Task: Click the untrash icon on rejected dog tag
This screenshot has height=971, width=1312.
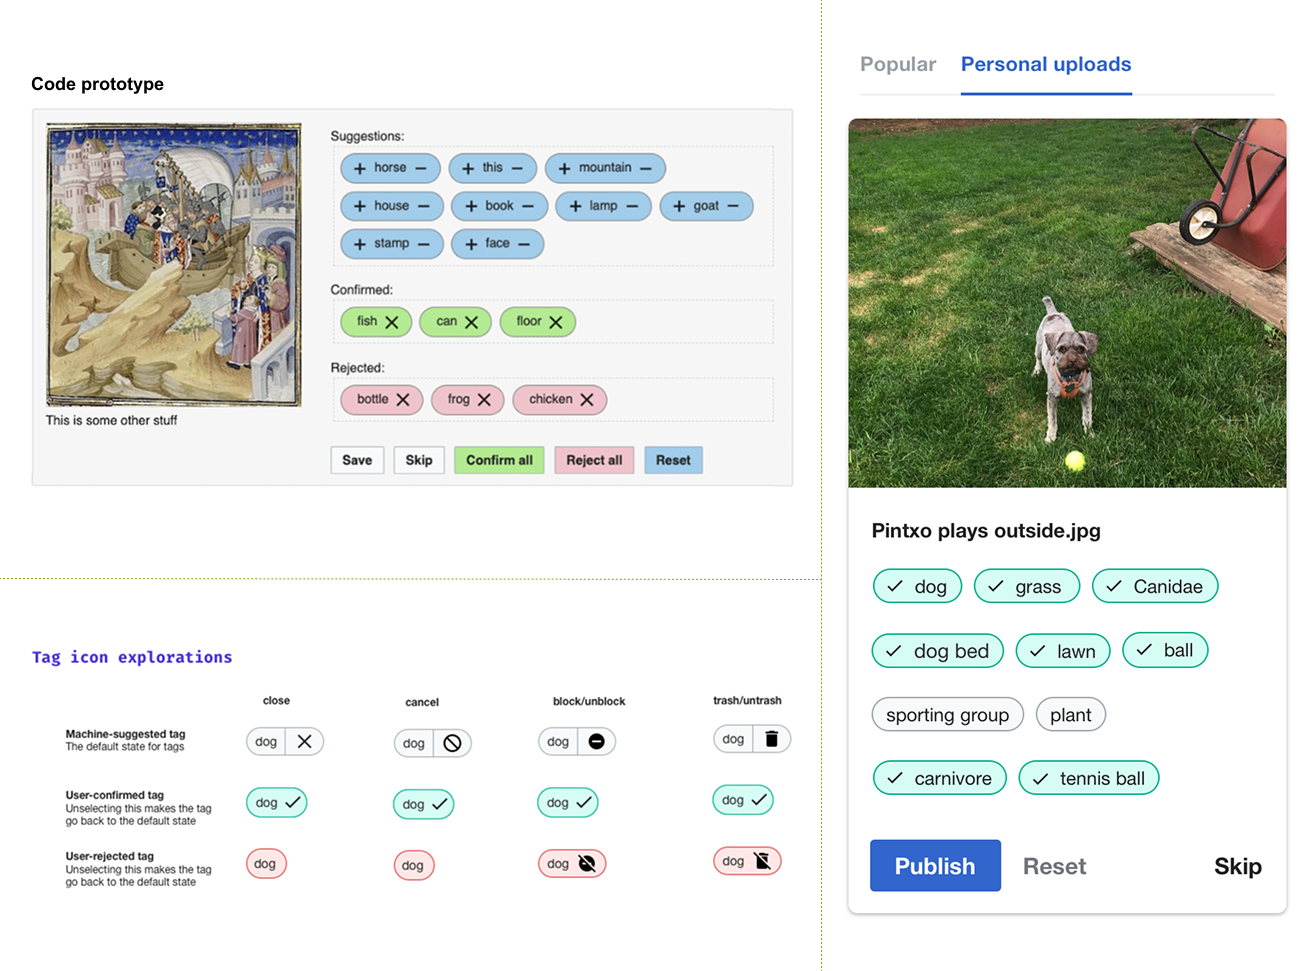Action: pos(762,861)
